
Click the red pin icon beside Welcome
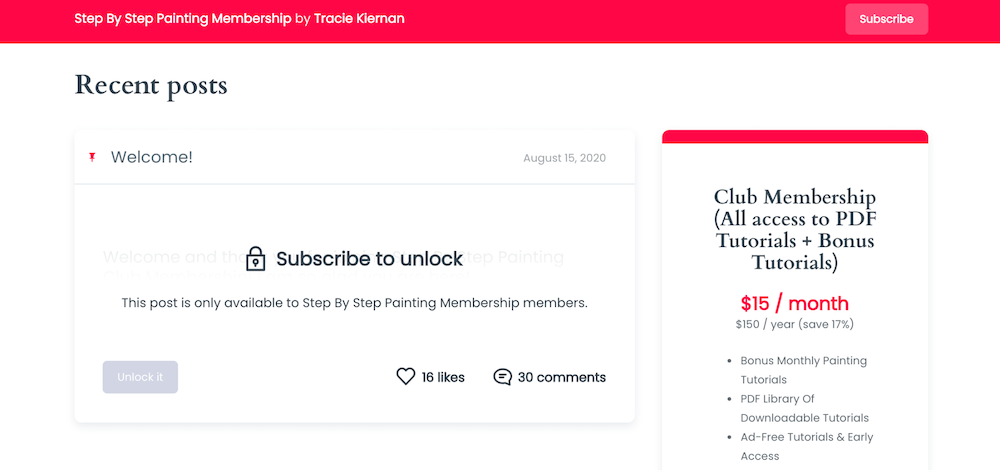92,158
